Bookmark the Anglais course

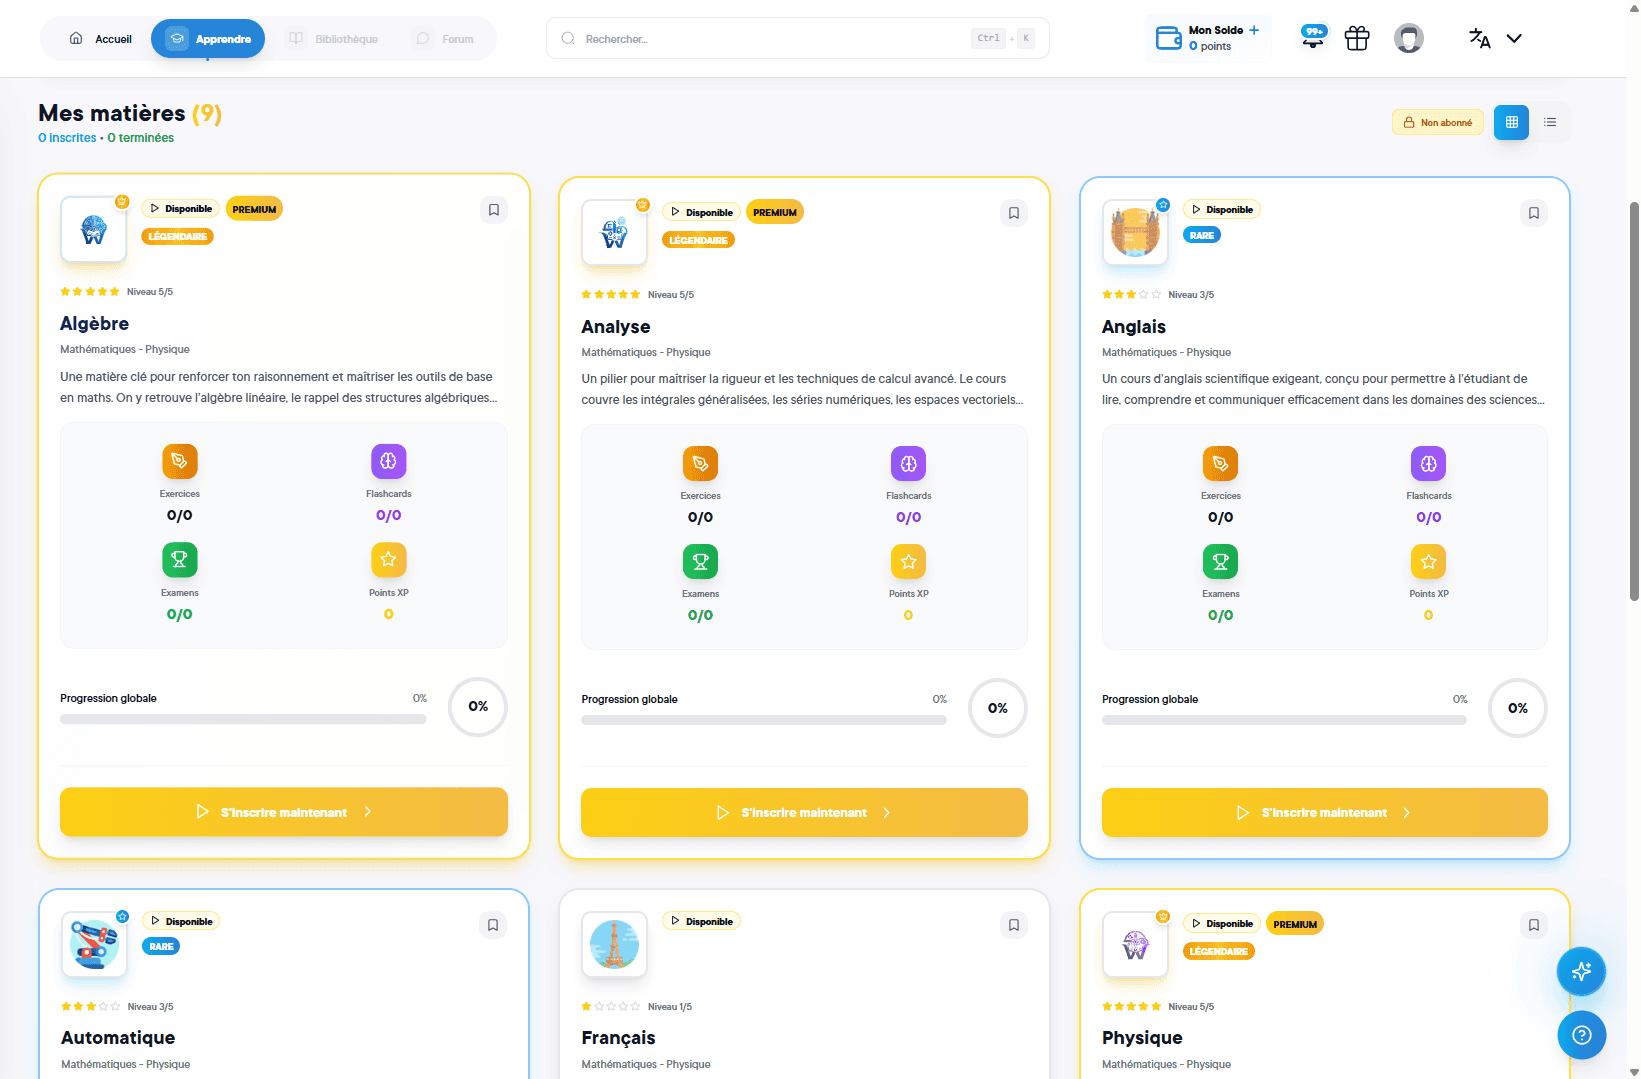pos(1533,213)
